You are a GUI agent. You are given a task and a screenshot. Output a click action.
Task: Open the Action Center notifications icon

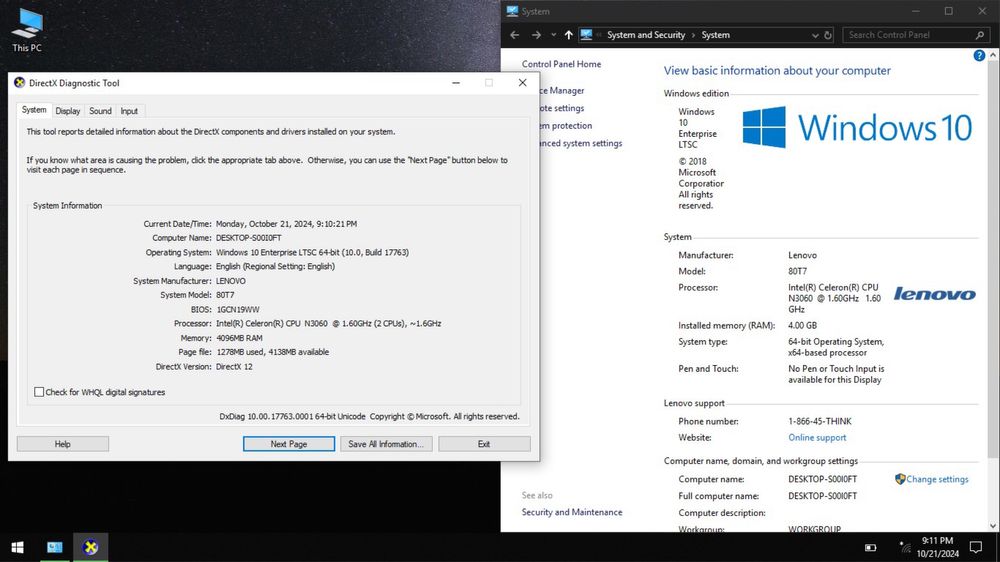[976, 547]
